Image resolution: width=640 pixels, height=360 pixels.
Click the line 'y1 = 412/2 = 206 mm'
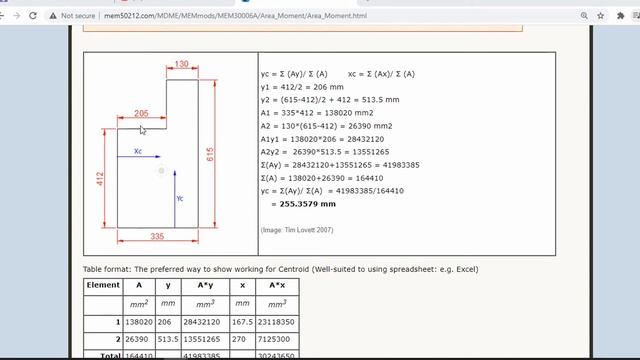[302, 87]
